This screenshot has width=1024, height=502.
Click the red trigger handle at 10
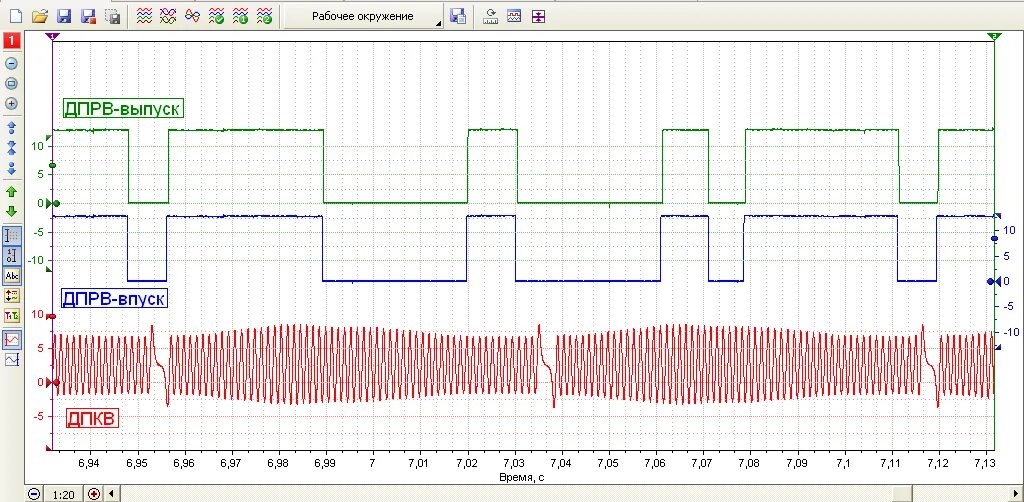tap(53, 317)
